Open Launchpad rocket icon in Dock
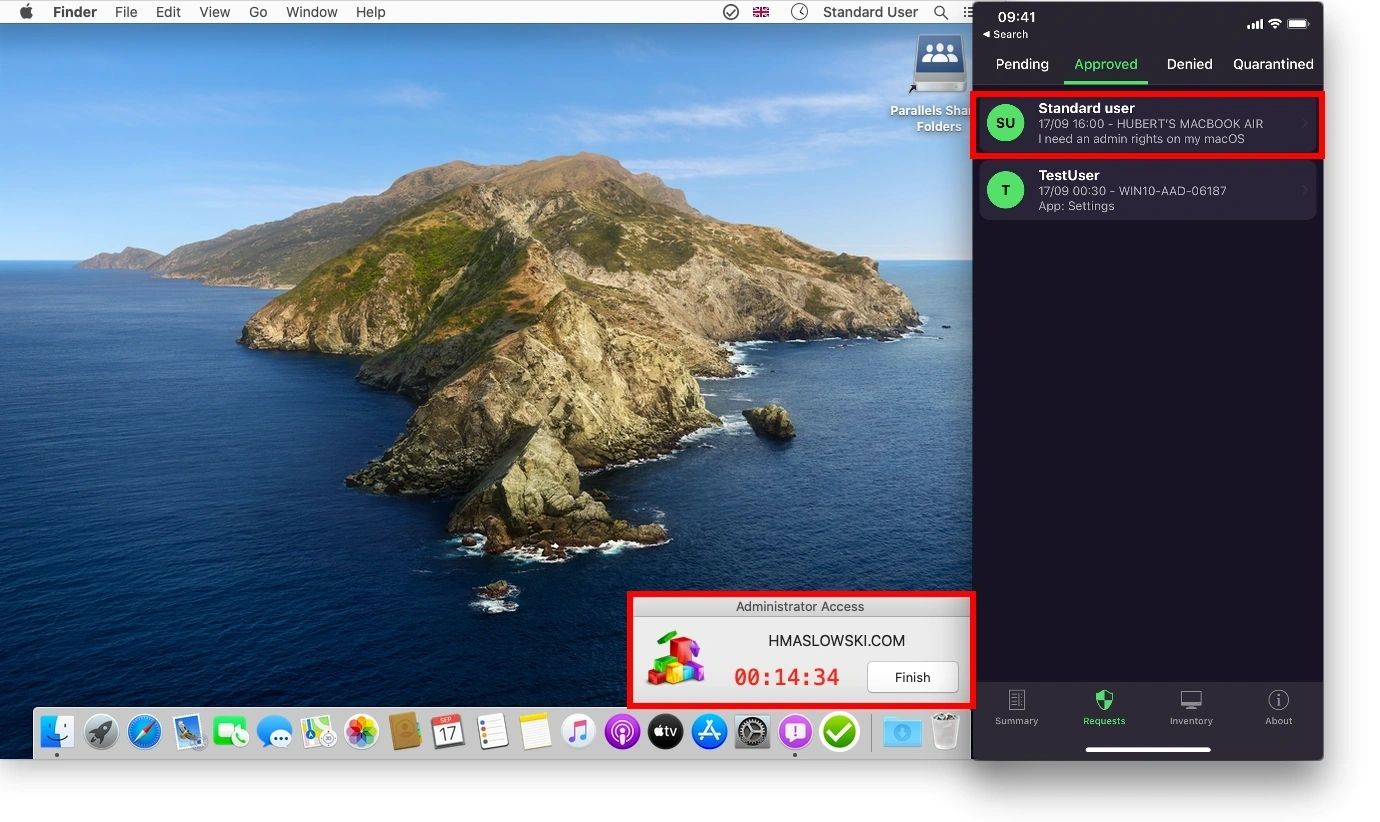This screenshot has height=822, width=1380. click(x=101, y=733)
